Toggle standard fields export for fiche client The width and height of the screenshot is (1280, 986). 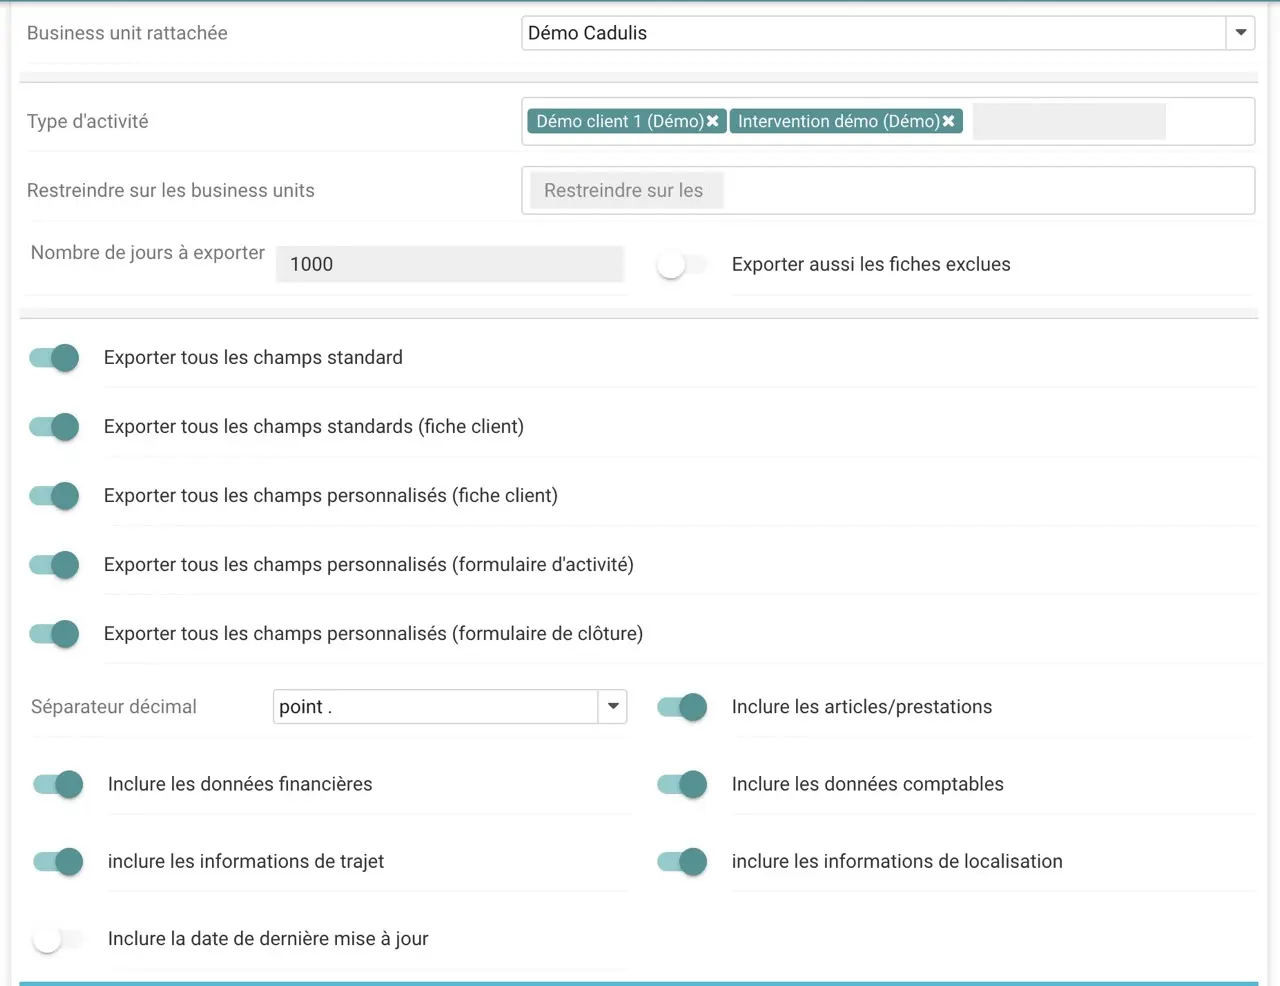(55, 427)
